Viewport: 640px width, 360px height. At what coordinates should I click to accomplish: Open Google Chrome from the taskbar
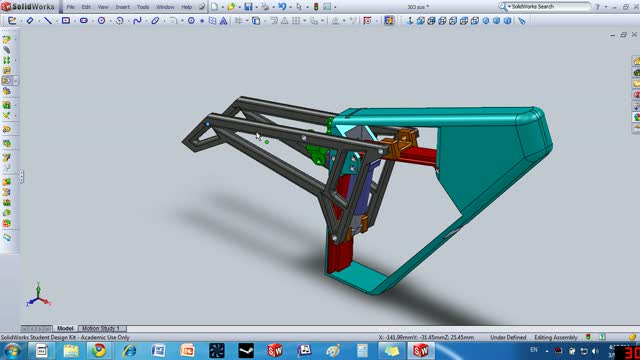pyautogui.click(x=99, y=351)
